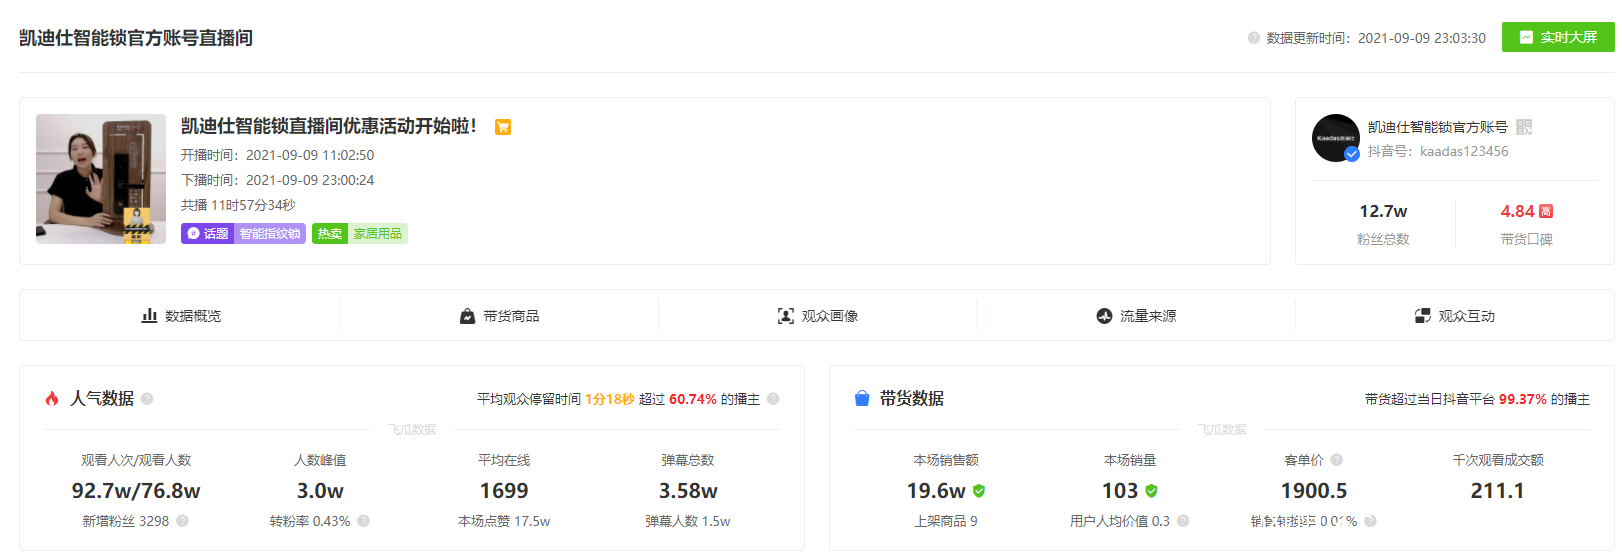The width and height of the screenshot is (1622, 558).
Task: Click the 抖音号 kaadas123456 text
Action: tap(1438, 151)
